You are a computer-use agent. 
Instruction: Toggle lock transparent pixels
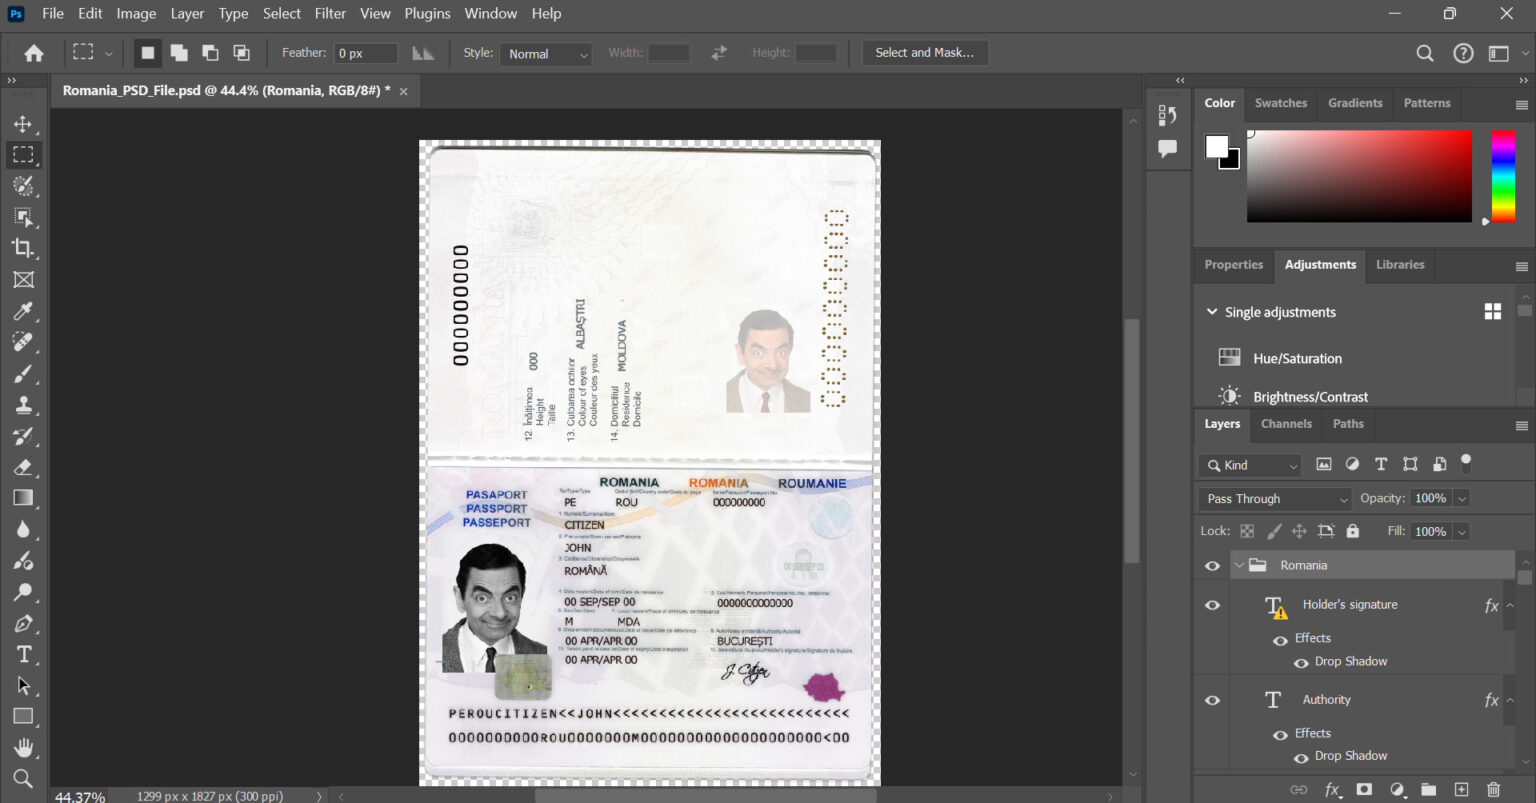[1247, 531]
